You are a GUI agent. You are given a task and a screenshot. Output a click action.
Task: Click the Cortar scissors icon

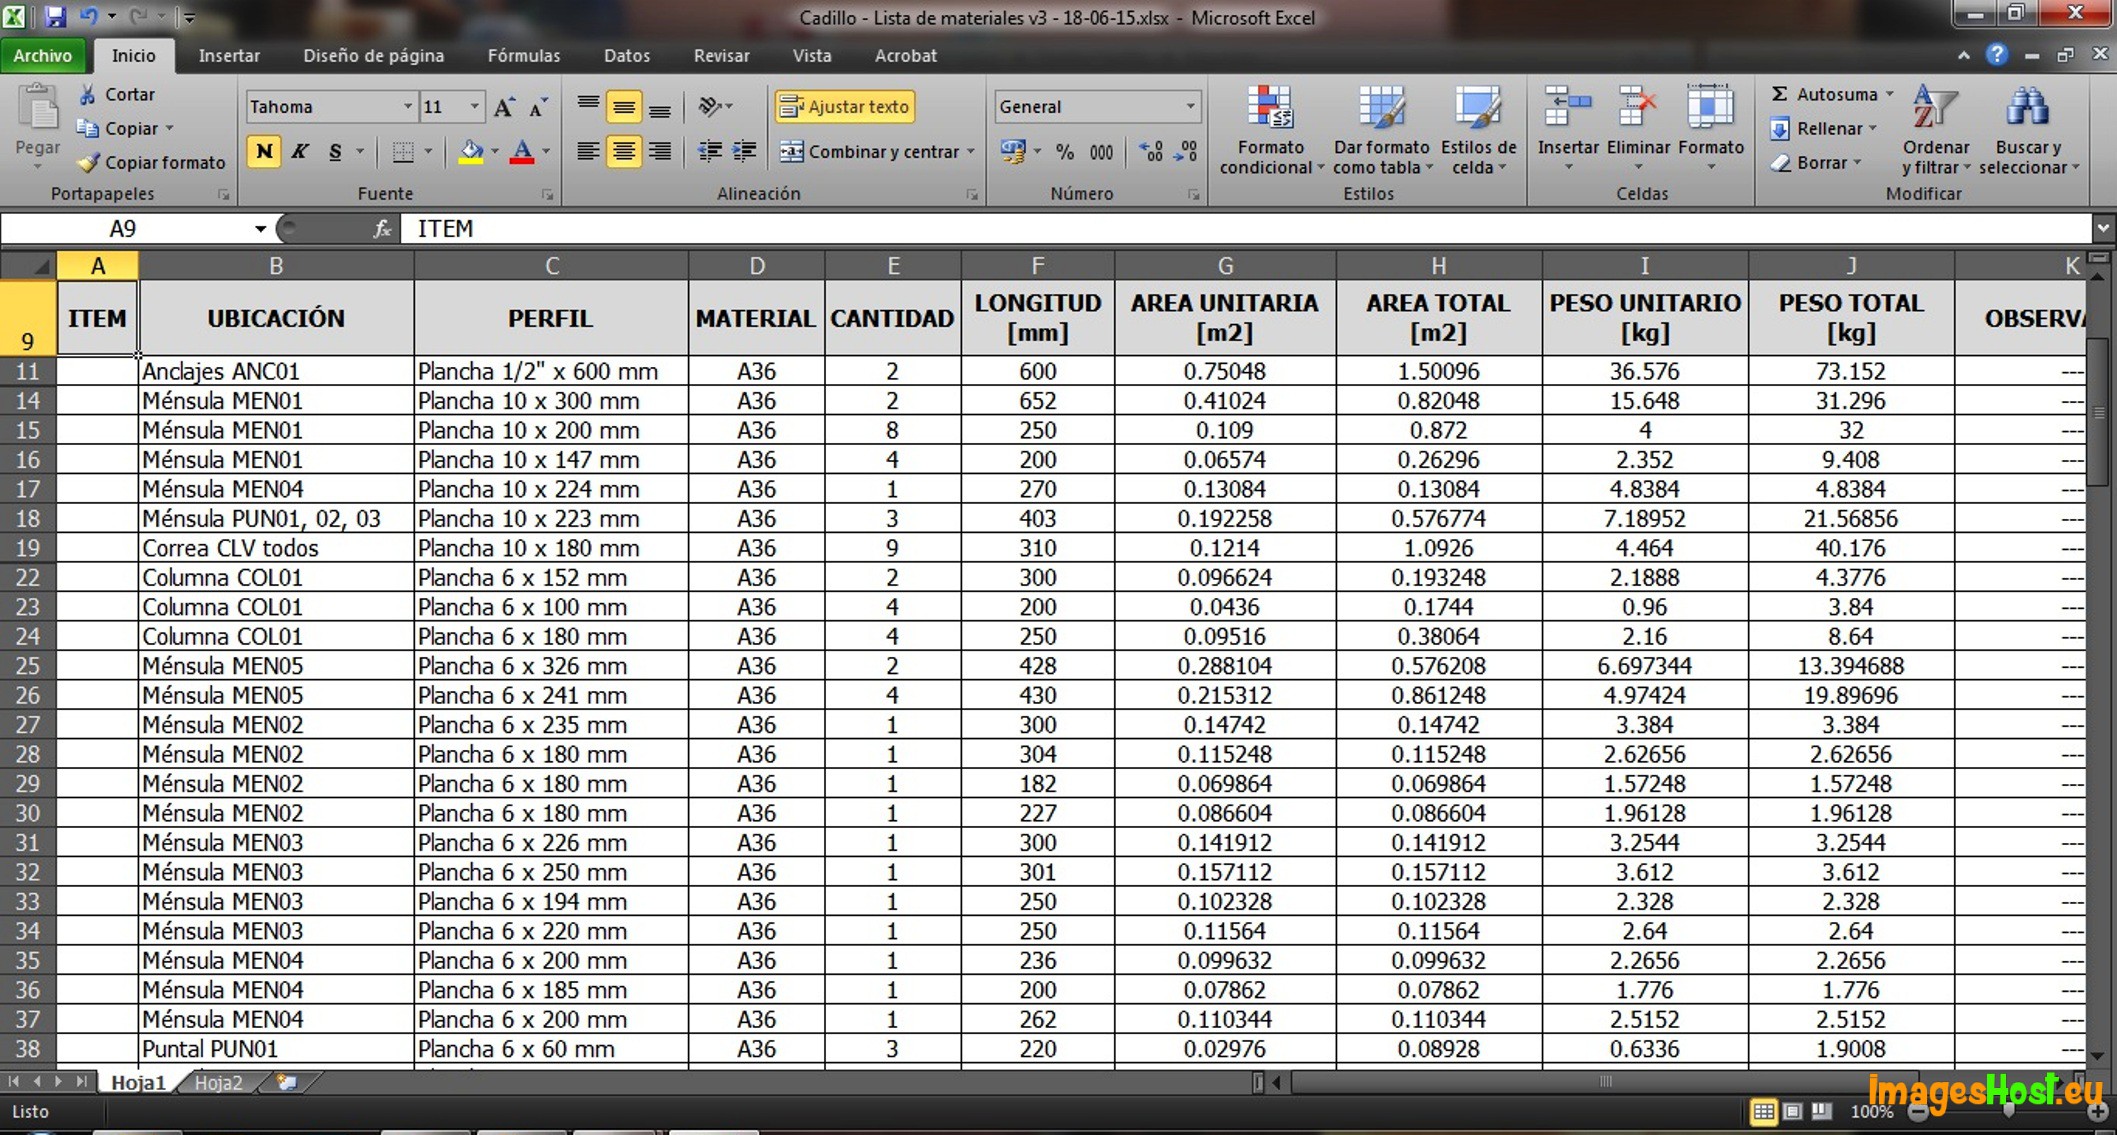[x=88, y=94]
